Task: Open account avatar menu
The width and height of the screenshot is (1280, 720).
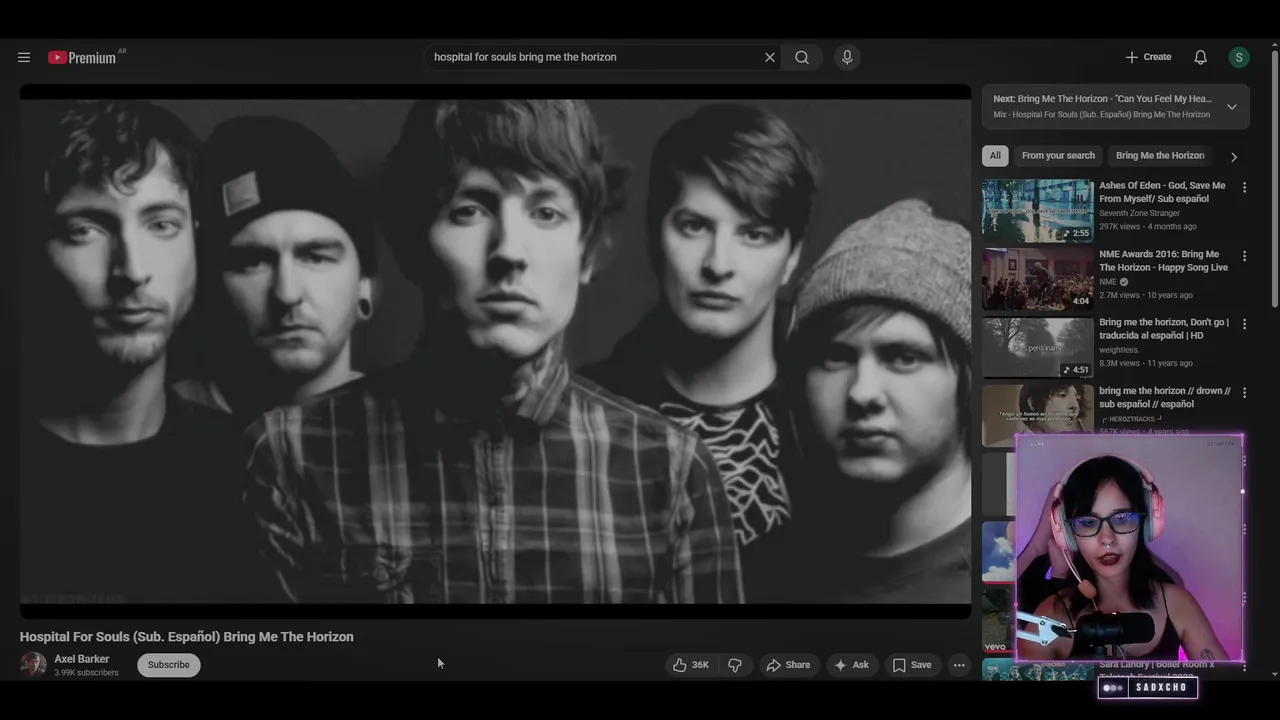Action: 1239,57
